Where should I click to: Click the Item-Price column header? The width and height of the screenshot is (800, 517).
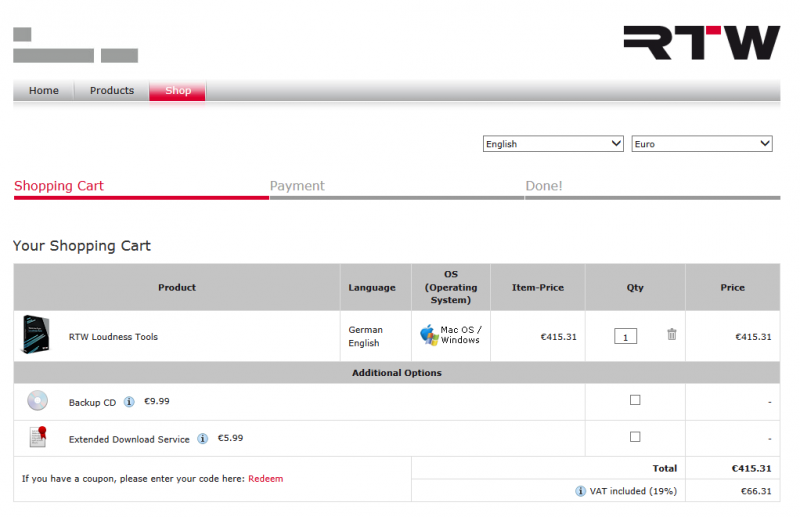[538, 287]
